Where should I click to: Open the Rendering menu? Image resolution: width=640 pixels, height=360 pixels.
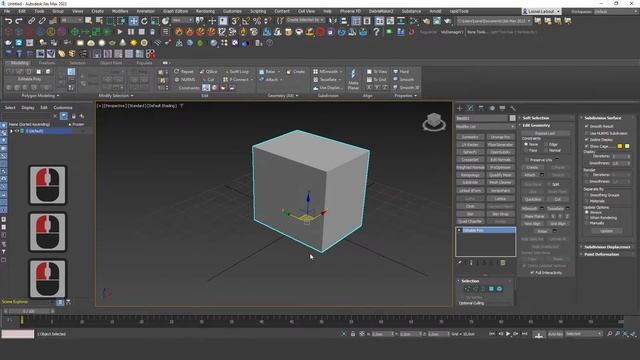(205, 11)
